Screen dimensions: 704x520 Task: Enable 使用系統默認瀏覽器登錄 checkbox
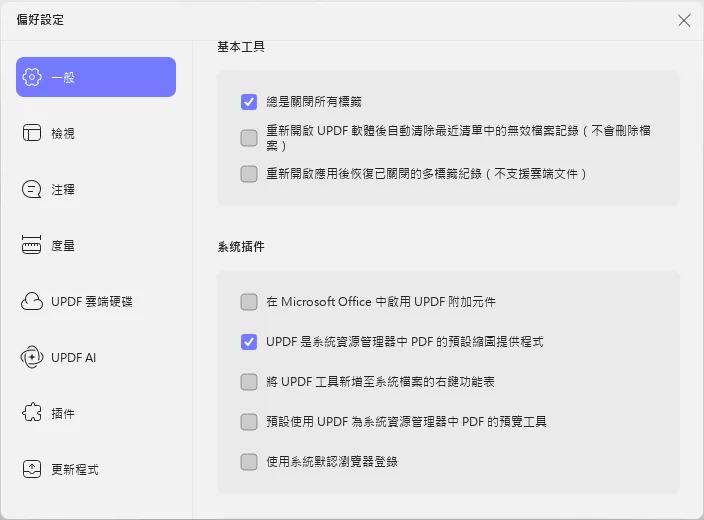[x=249, y=462]
